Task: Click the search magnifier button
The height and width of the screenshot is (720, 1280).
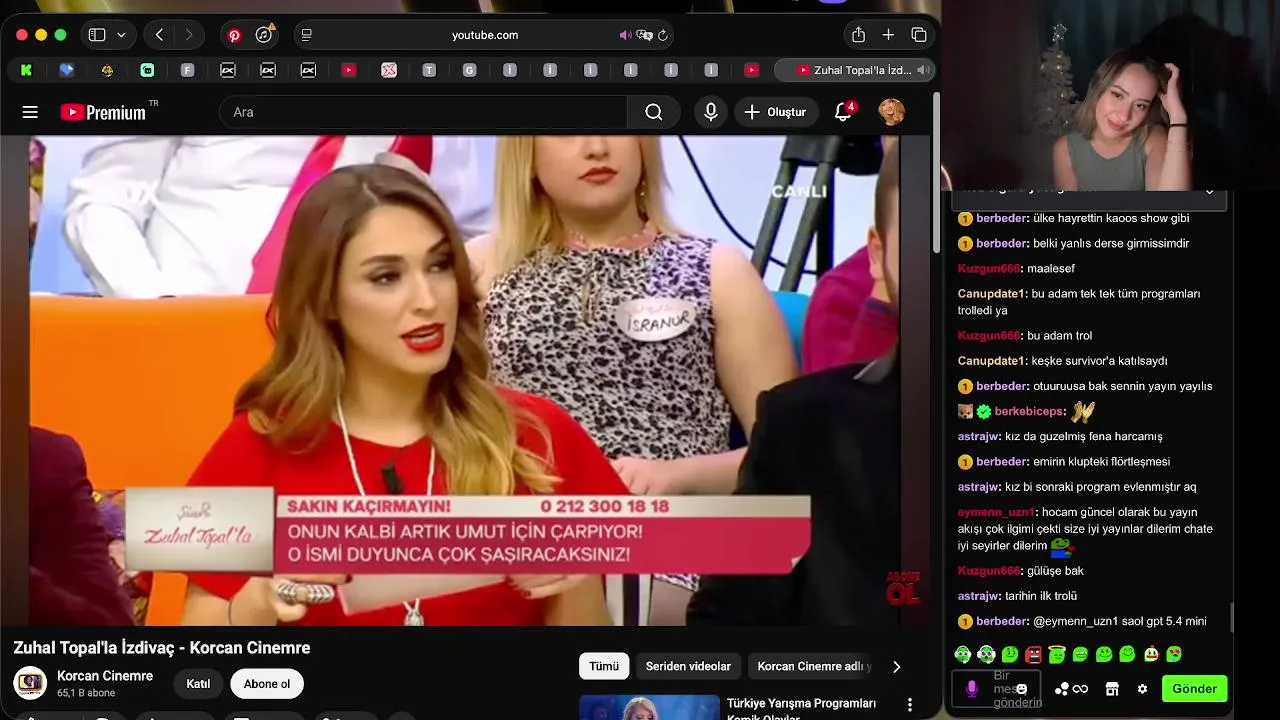Action: tap(654, 112)
